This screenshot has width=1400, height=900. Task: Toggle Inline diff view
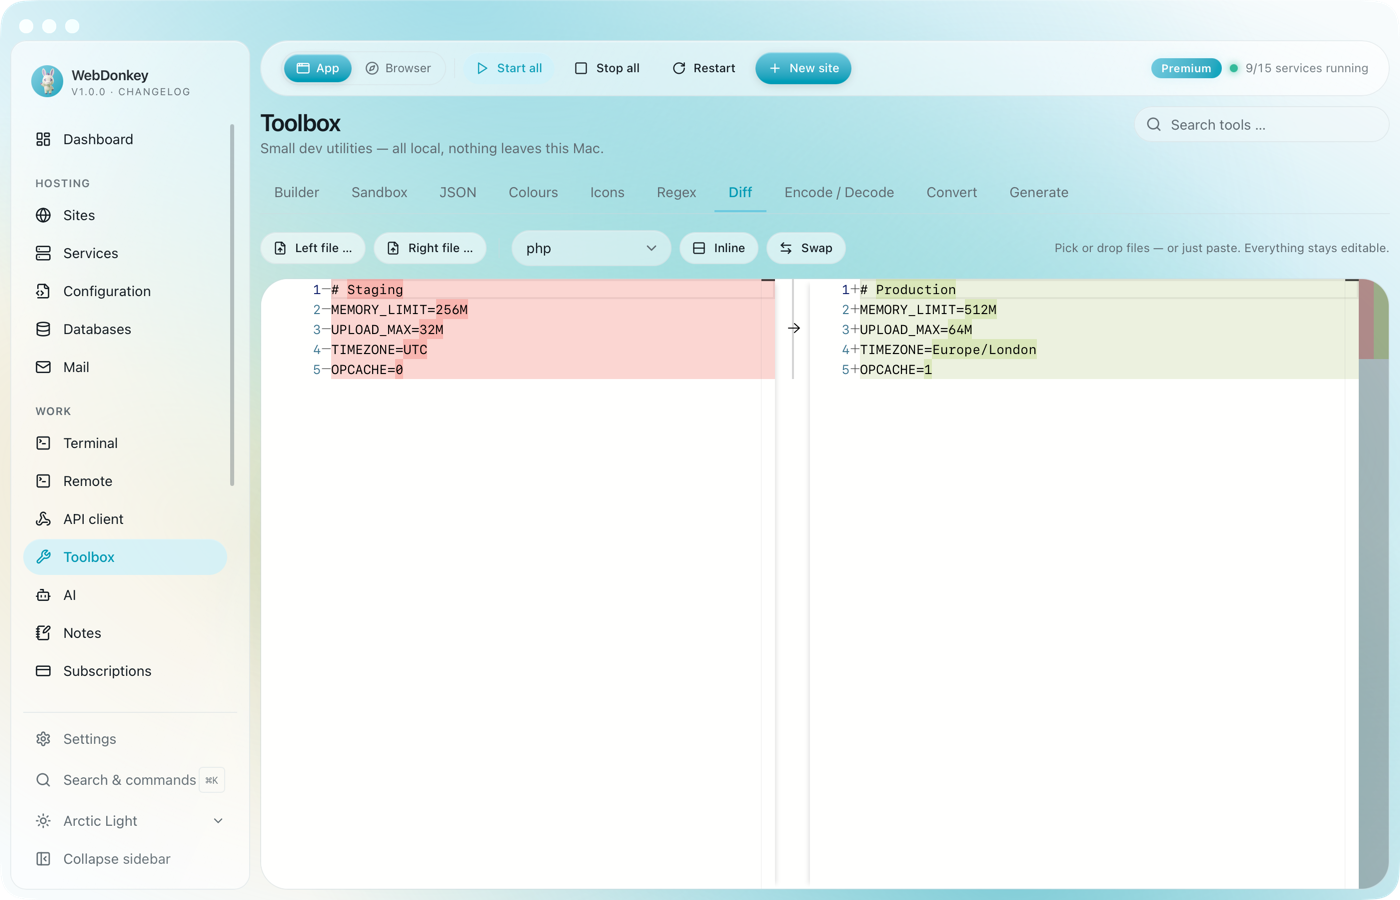(719, 248)
